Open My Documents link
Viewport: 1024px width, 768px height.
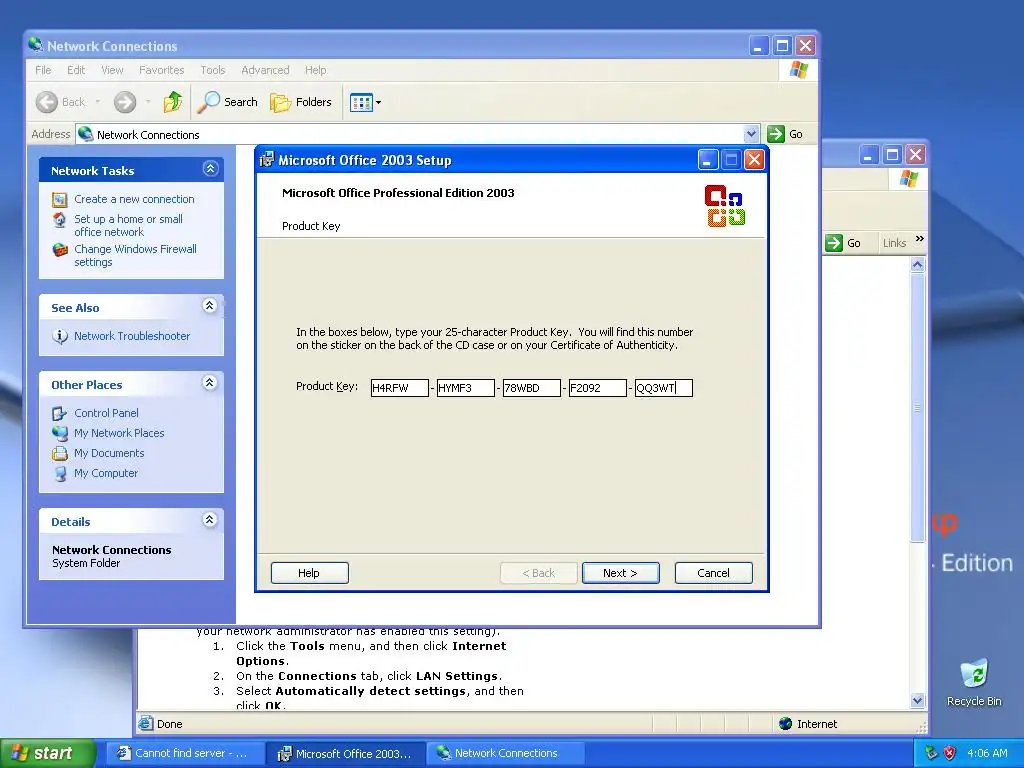click(109, 453)
